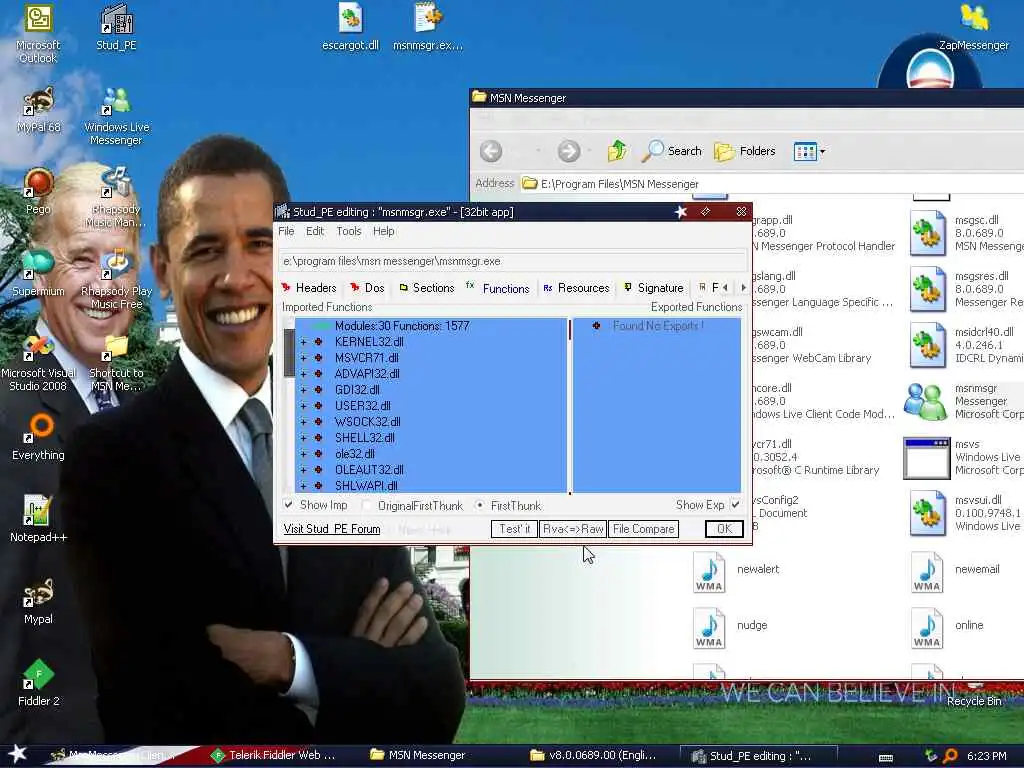Switch to the Dos tab

pos(367,288)
